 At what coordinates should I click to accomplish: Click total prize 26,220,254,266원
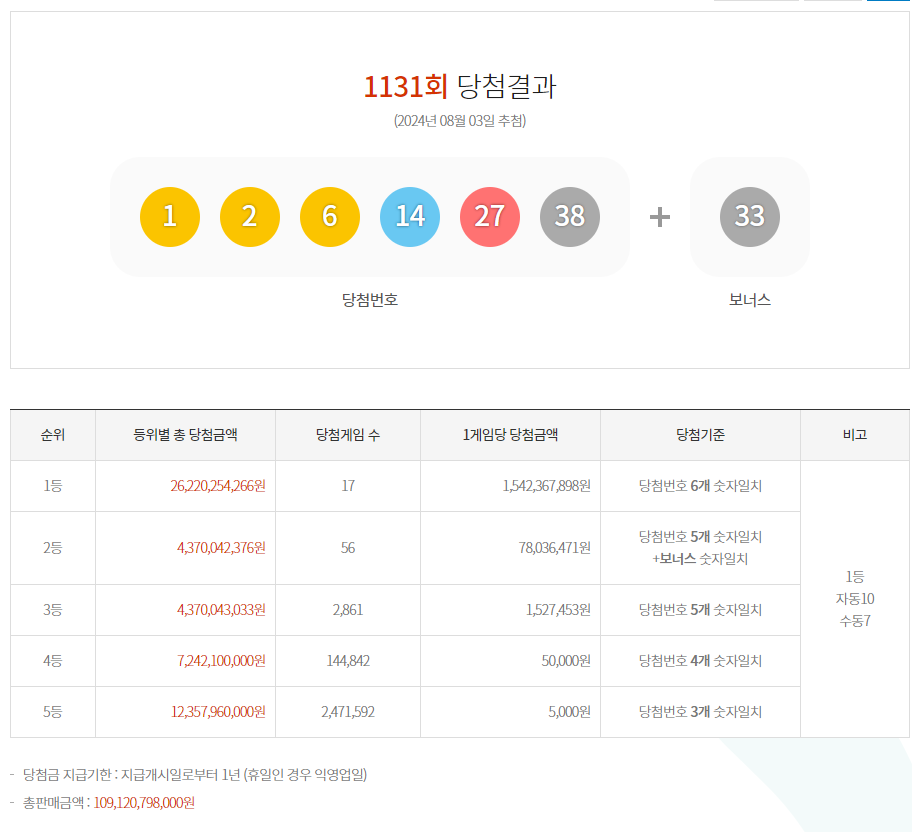pos(218,486)
